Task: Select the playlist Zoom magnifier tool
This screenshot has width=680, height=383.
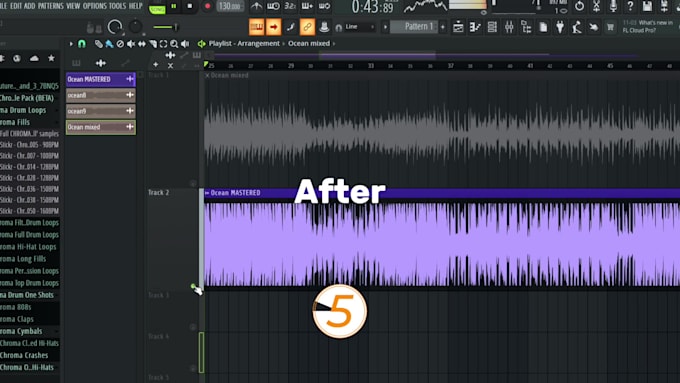Action: pos(174,44)
